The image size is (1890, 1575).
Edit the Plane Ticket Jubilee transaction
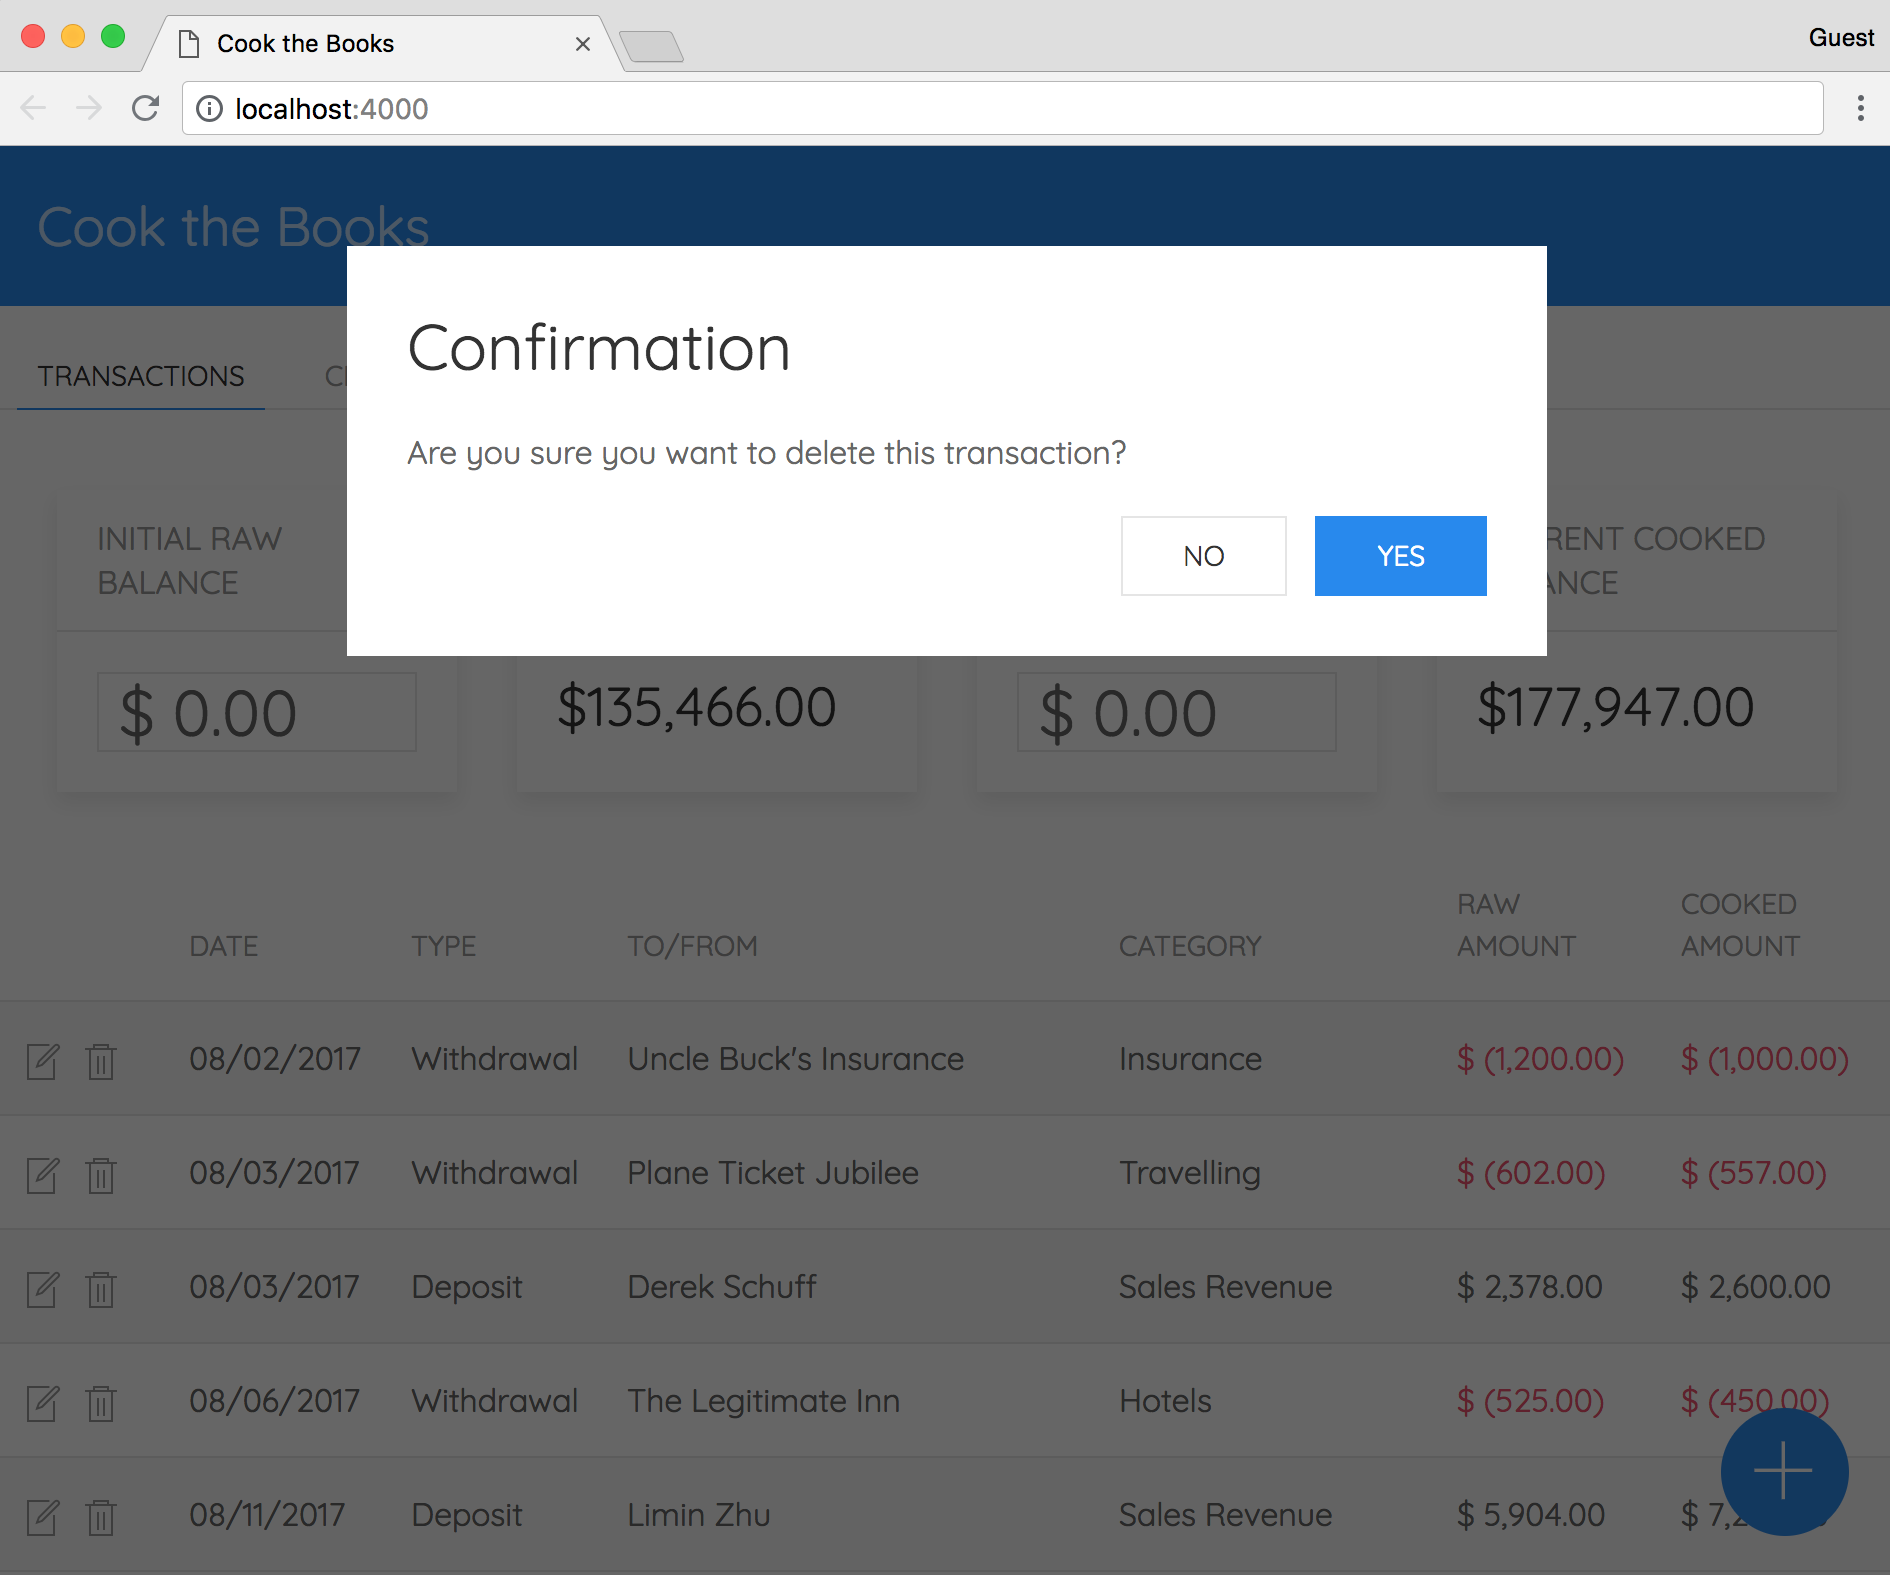(x=43, y=1175)
